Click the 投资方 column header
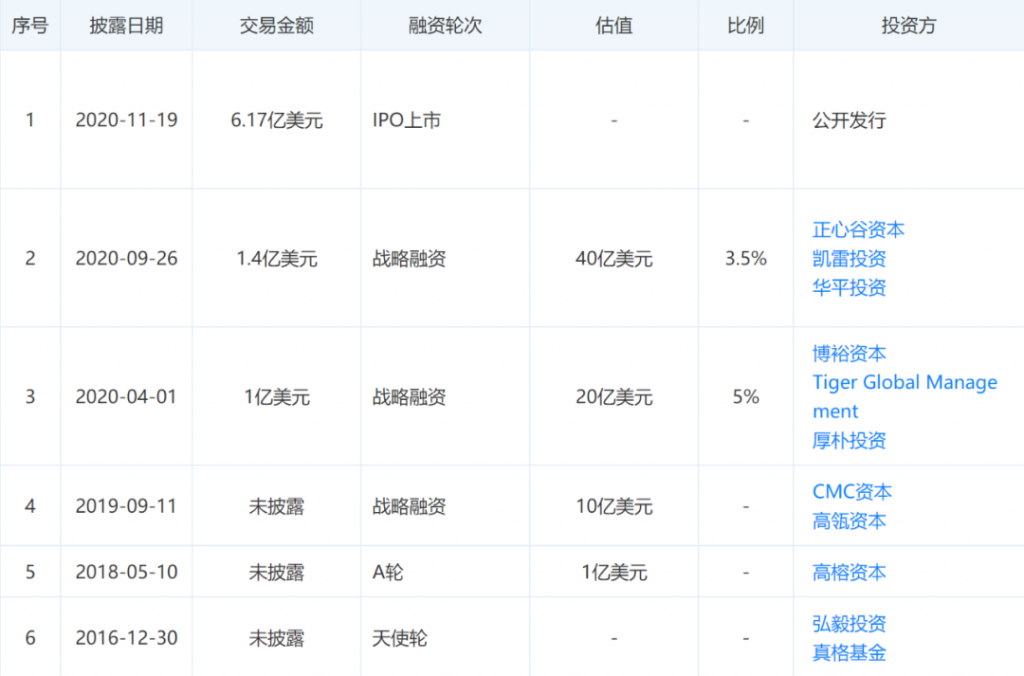The width and height of the screenshot is (1024, 676). tap(908, 26)
